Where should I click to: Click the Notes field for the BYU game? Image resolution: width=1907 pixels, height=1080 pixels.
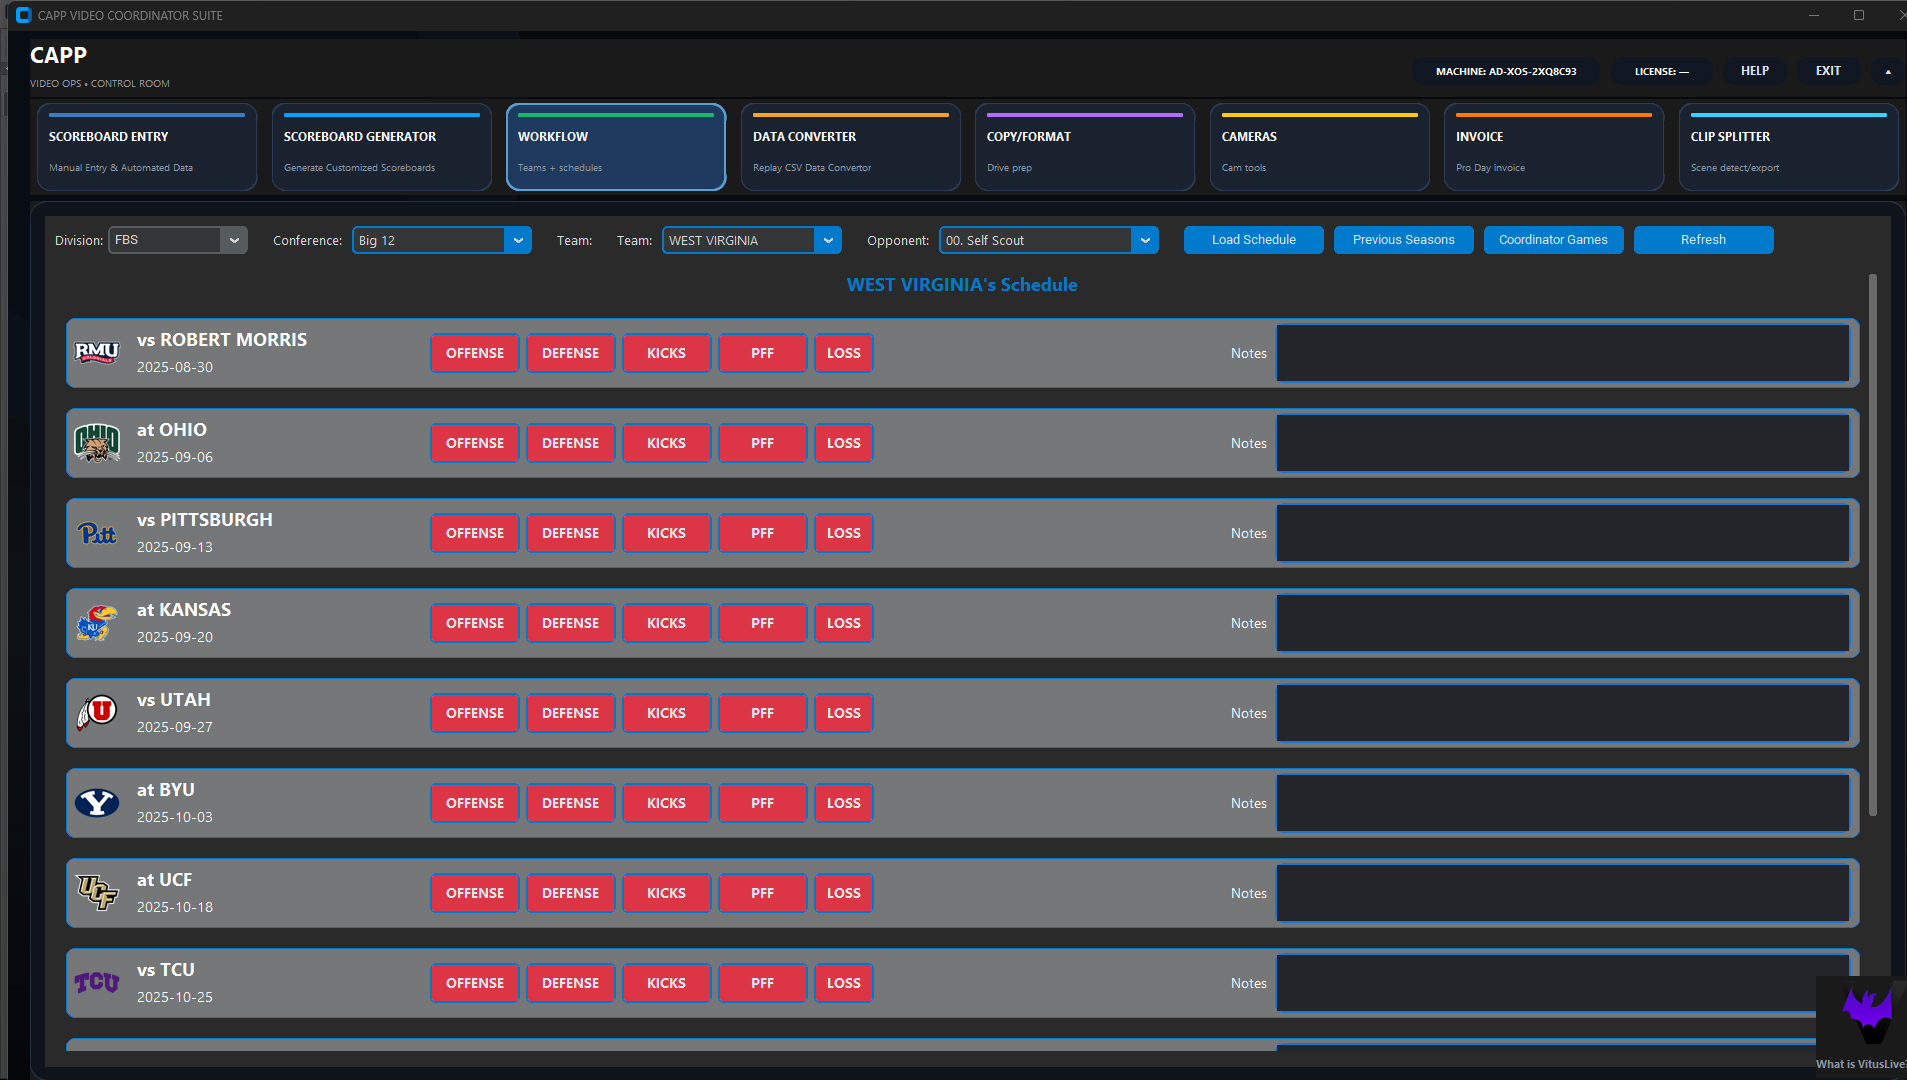[x=1563, y=803]
